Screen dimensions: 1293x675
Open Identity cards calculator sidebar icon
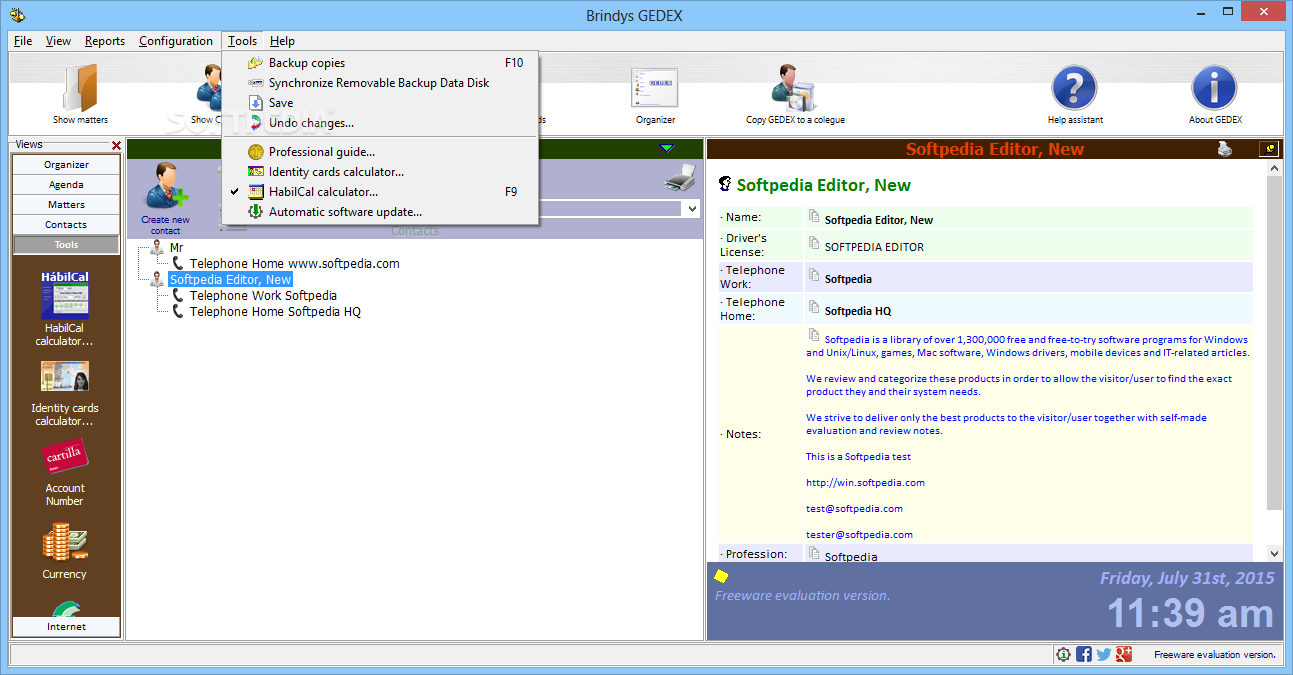pos(65,377)
